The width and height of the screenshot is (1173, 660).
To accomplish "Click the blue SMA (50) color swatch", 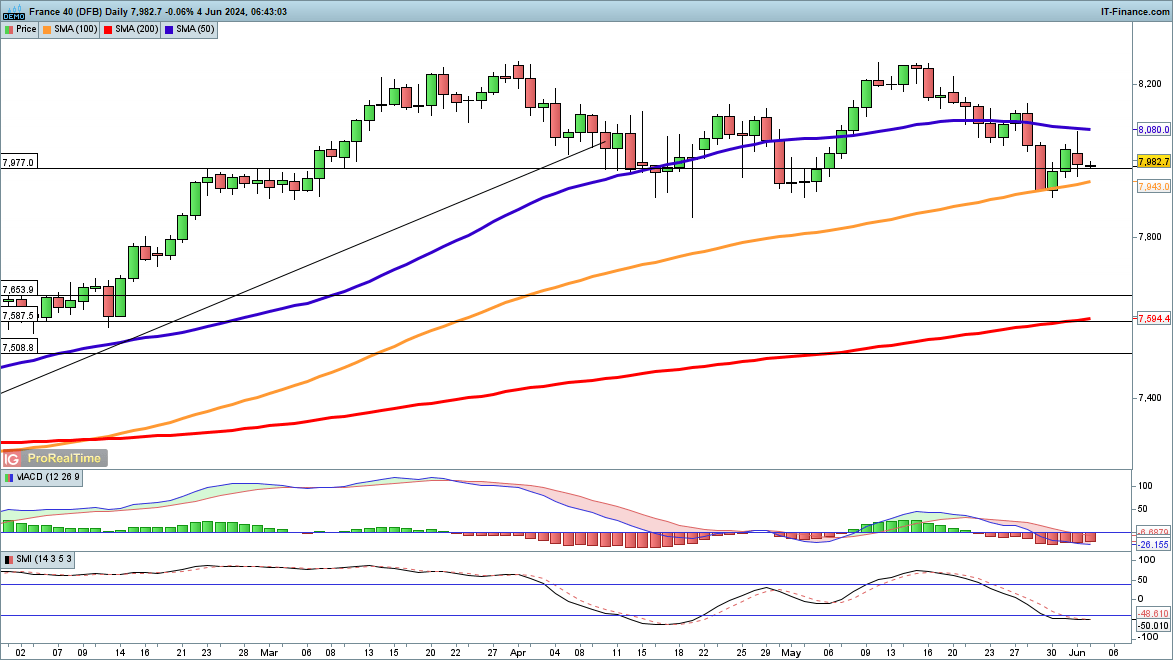I will coord(171,30).
